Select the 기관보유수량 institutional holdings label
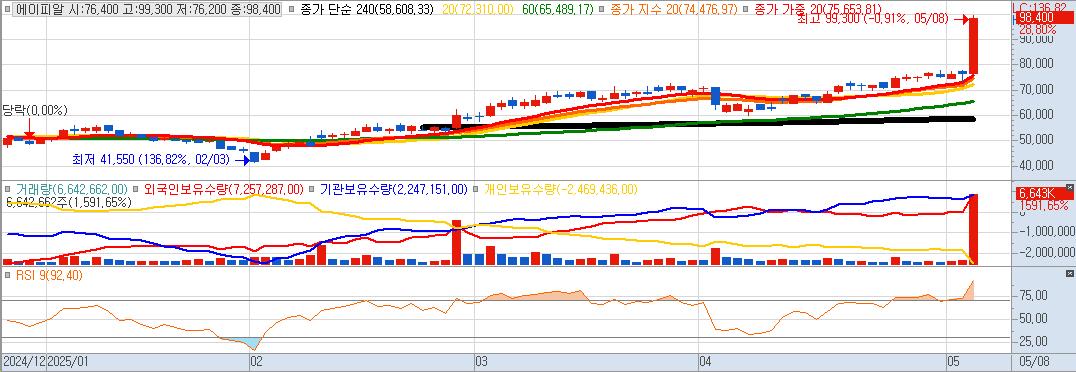This screenshot has width=1076, height=372. (394, 189)
